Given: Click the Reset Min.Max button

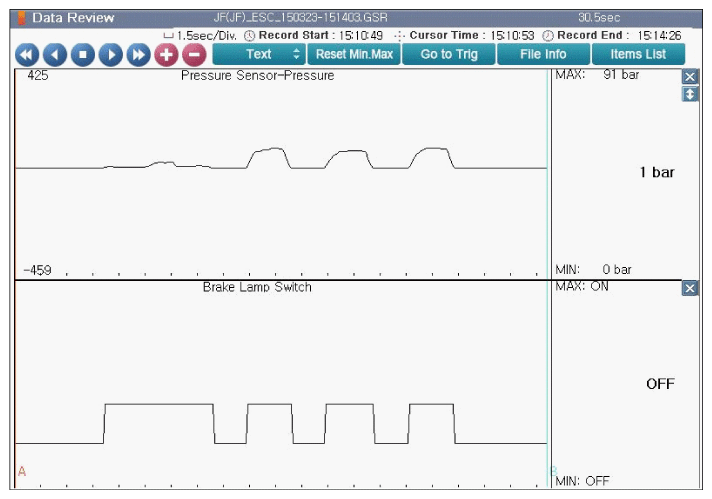Looking at the screenshot, I should pos(354,54).
